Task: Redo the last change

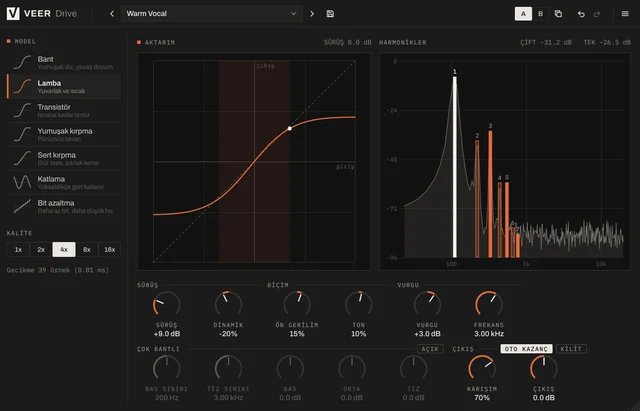Action: pyautogui.click(x=597, y=14)
